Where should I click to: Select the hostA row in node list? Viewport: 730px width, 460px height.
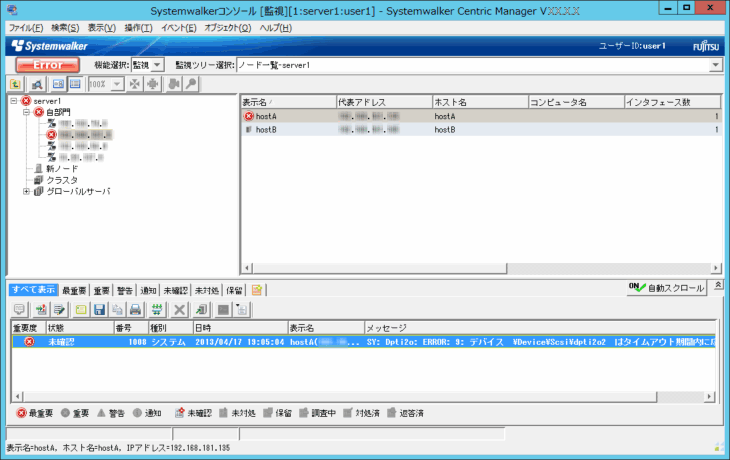click(x=481, y=116)
